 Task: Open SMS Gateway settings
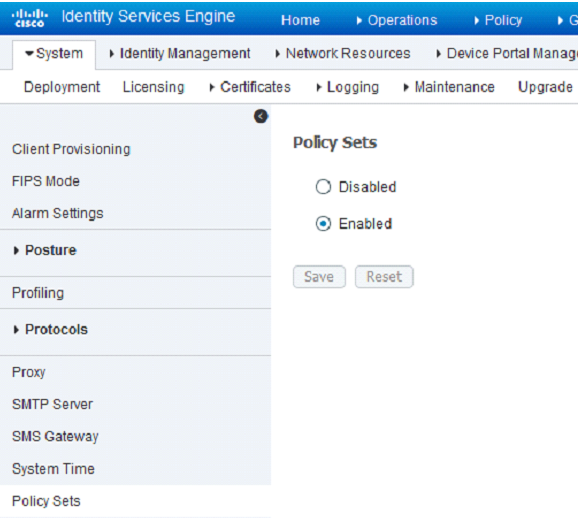pyautogui.click(x=55, y=437)
